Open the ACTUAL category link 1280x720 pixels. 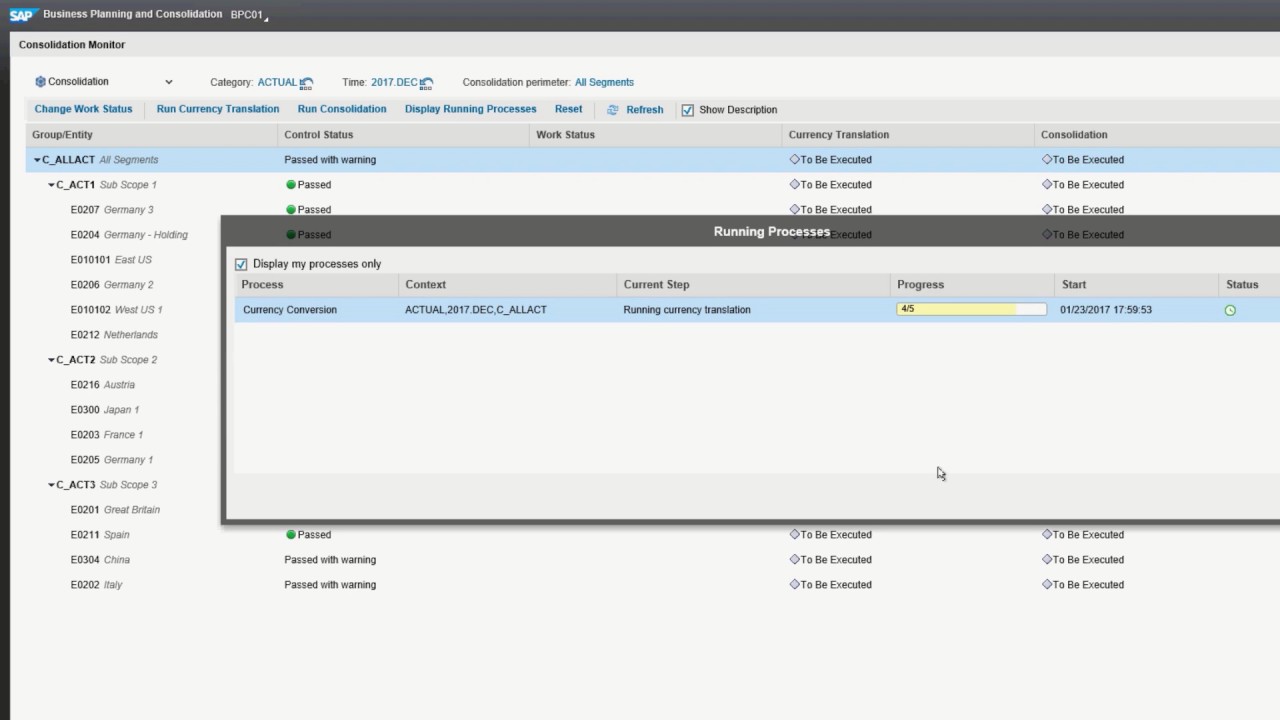[x=277, y=82]
